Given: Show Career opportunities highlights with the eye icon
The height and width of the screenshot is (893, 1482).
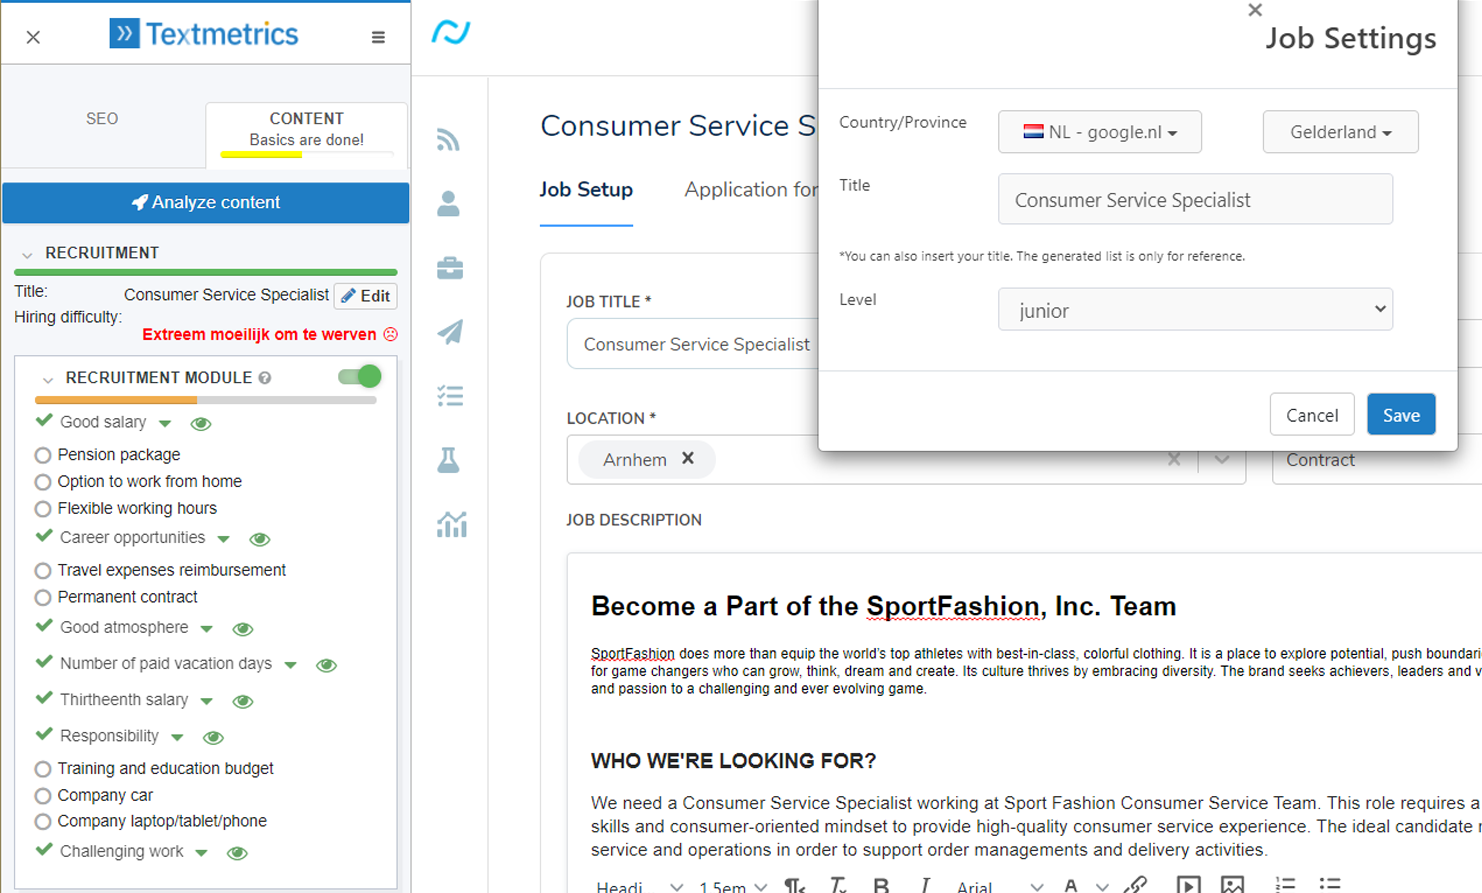Looking at the screenshot, I should coord(260,539).
